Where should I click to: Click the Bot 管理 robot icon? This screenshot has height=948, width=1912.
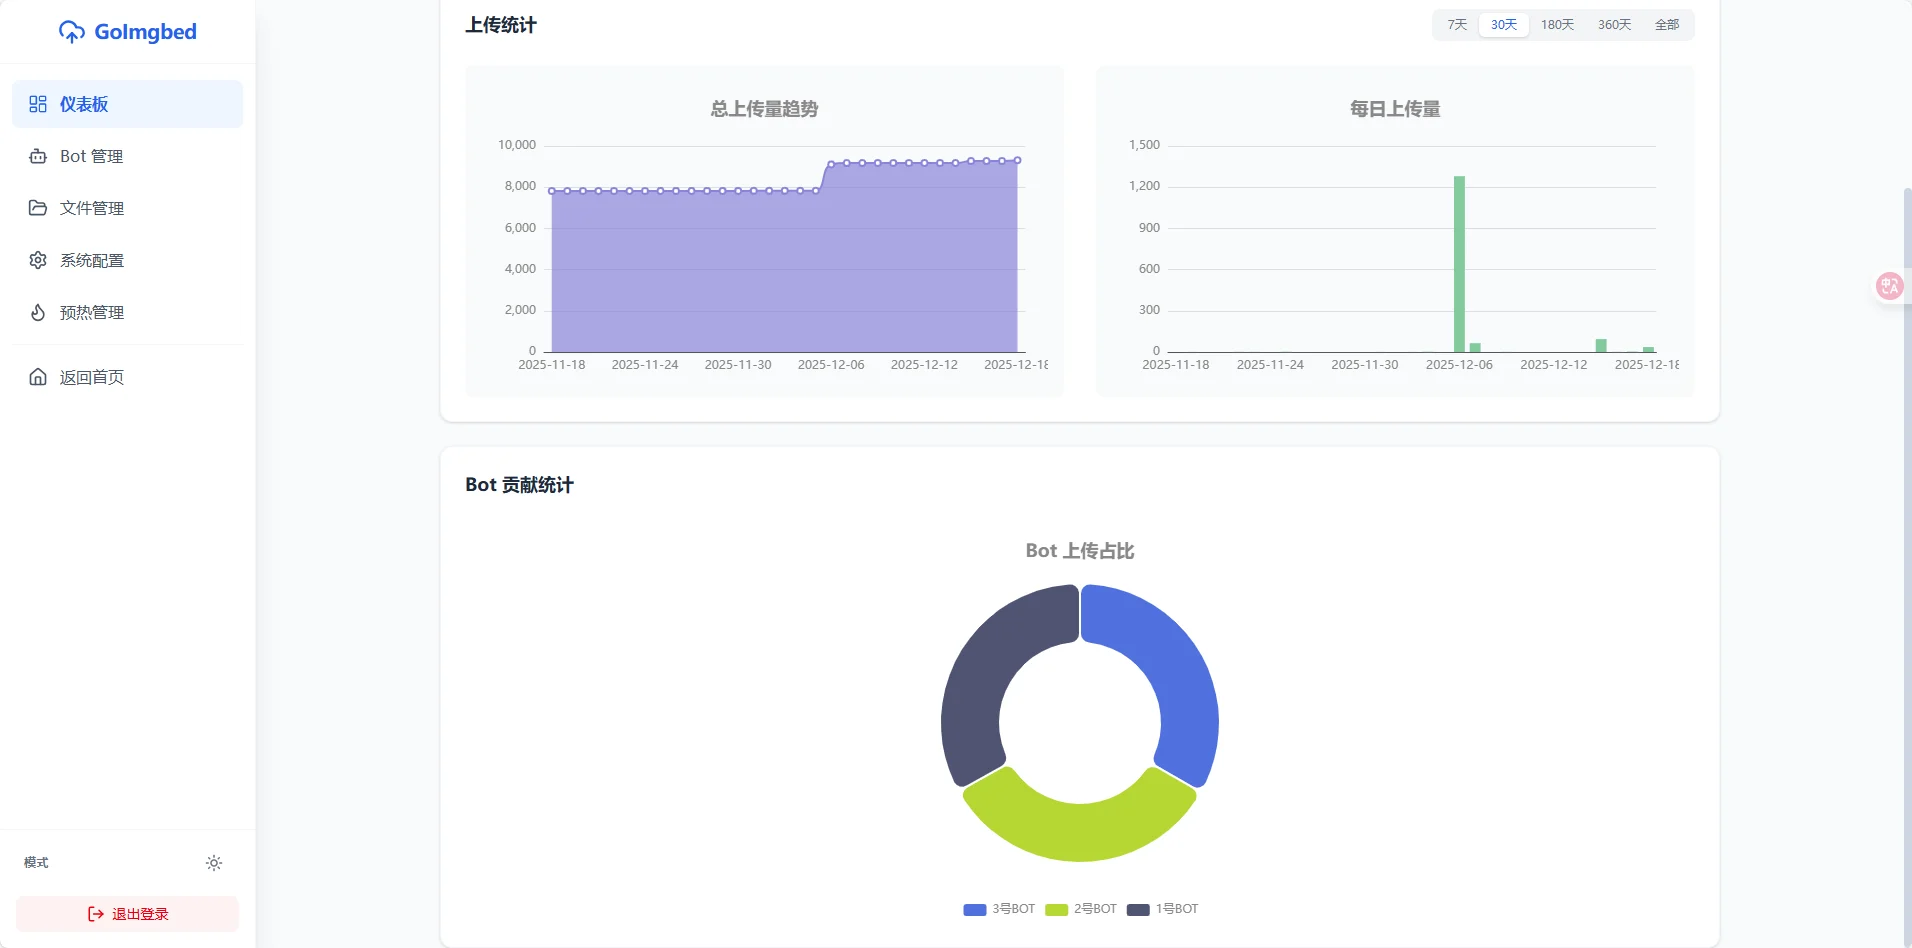pyautogui.click(x=38, y=156)
